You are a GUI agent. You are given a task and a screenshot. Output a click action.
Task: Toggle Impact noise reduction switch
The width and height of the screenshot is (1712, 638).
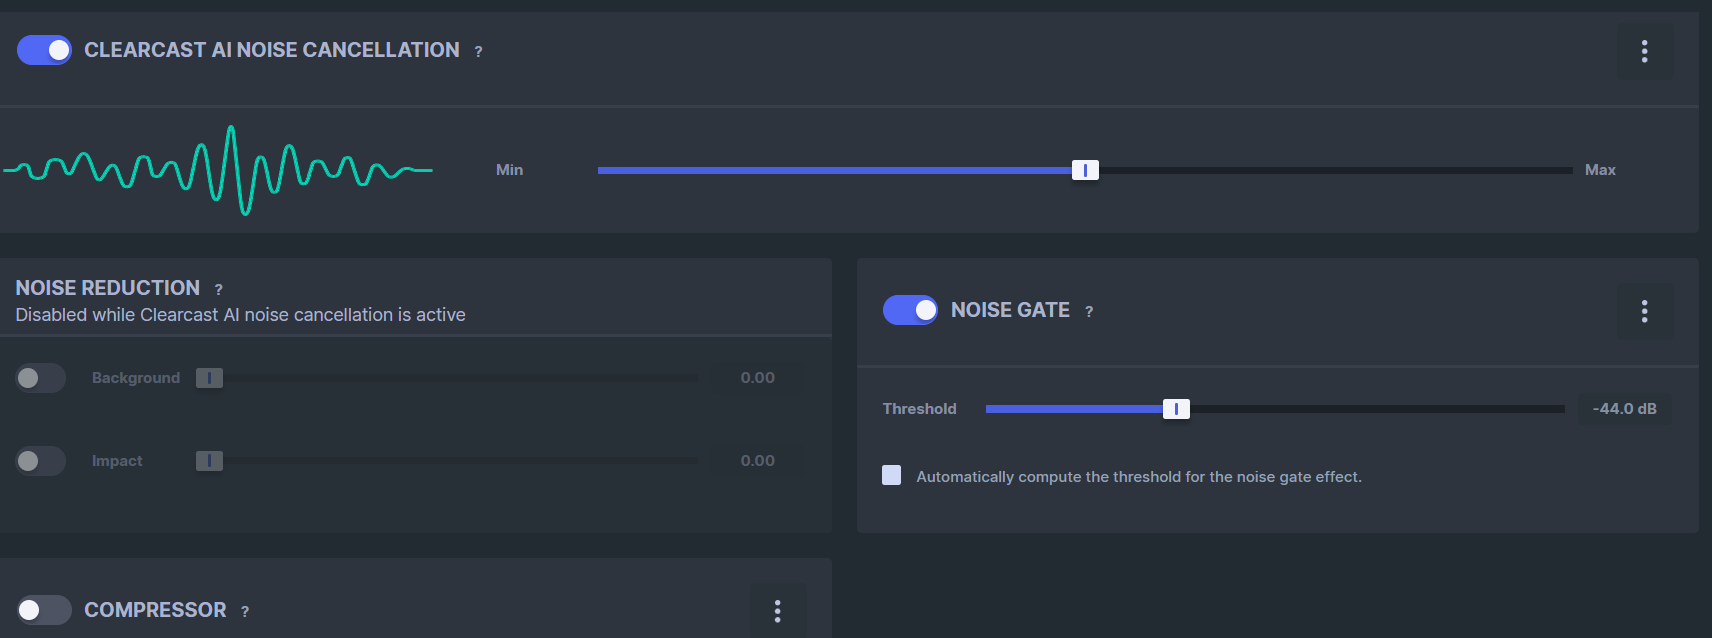click(x=41, y=461)
